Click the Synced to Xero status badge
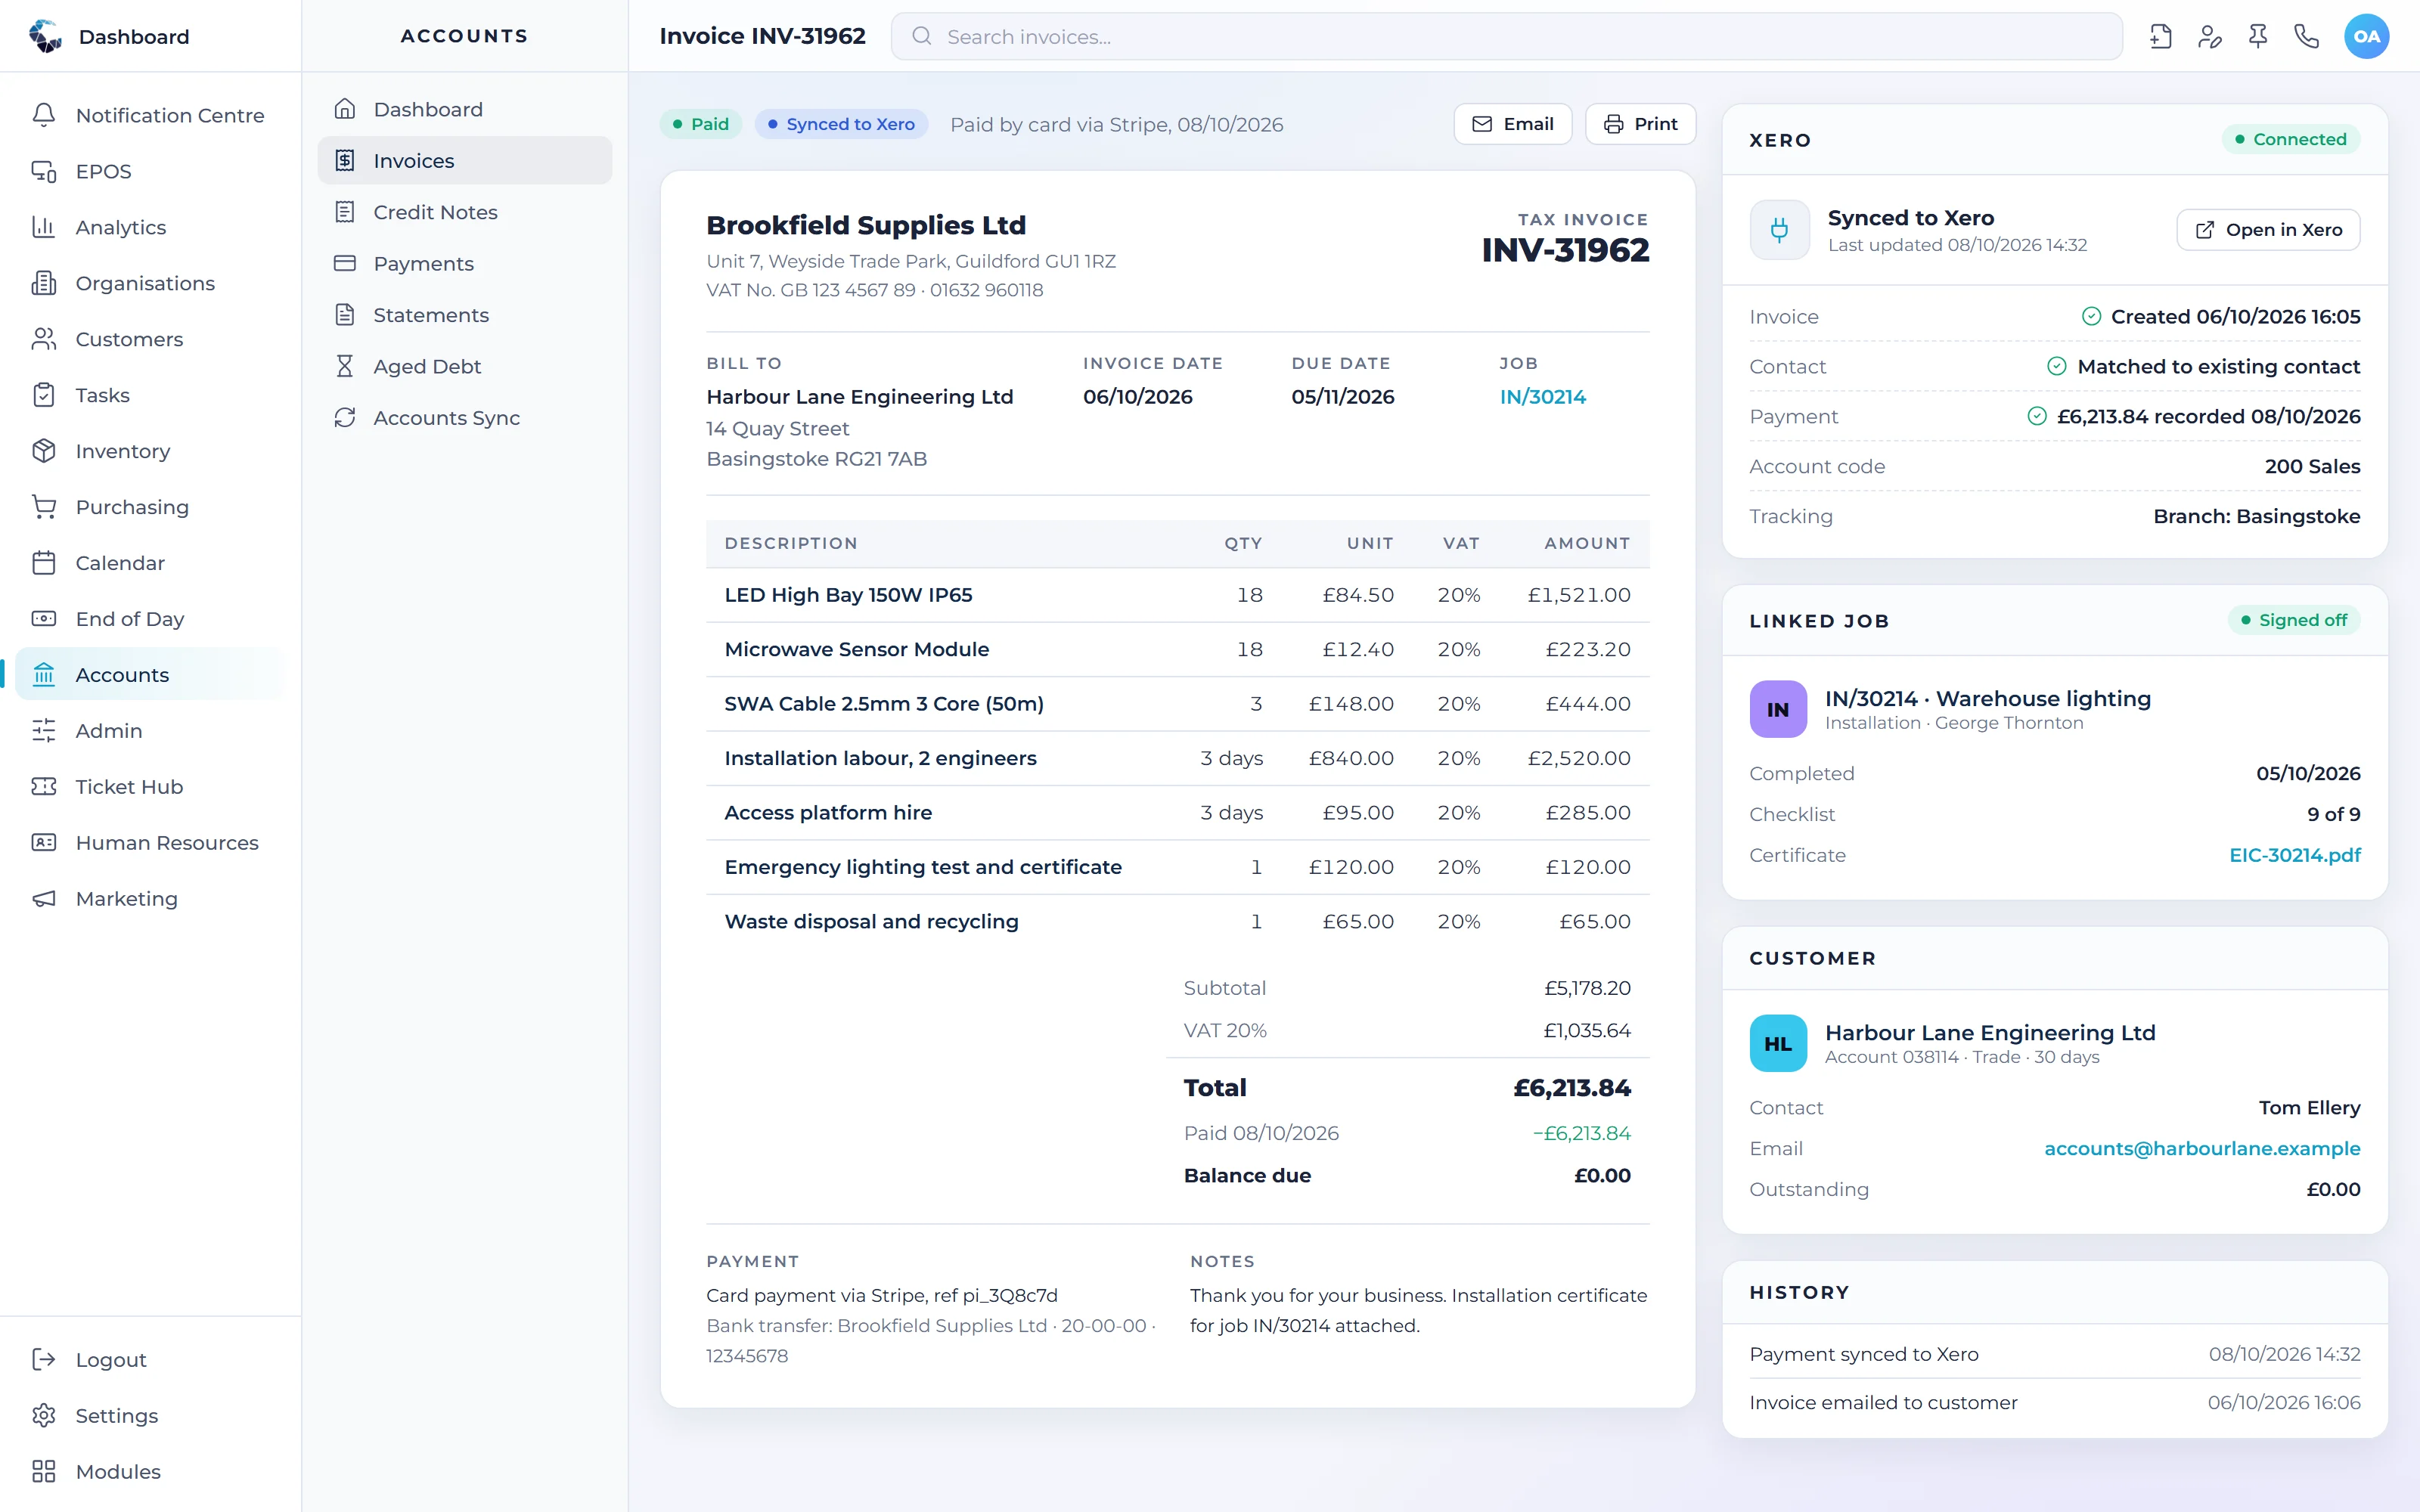2420x1512 pixels. pyautogui.click(x=841, y=124)
